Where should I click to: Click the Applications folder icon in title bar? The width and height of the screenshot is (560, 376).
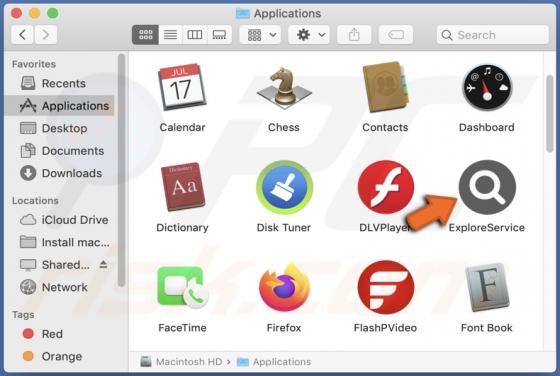(242, 14)
